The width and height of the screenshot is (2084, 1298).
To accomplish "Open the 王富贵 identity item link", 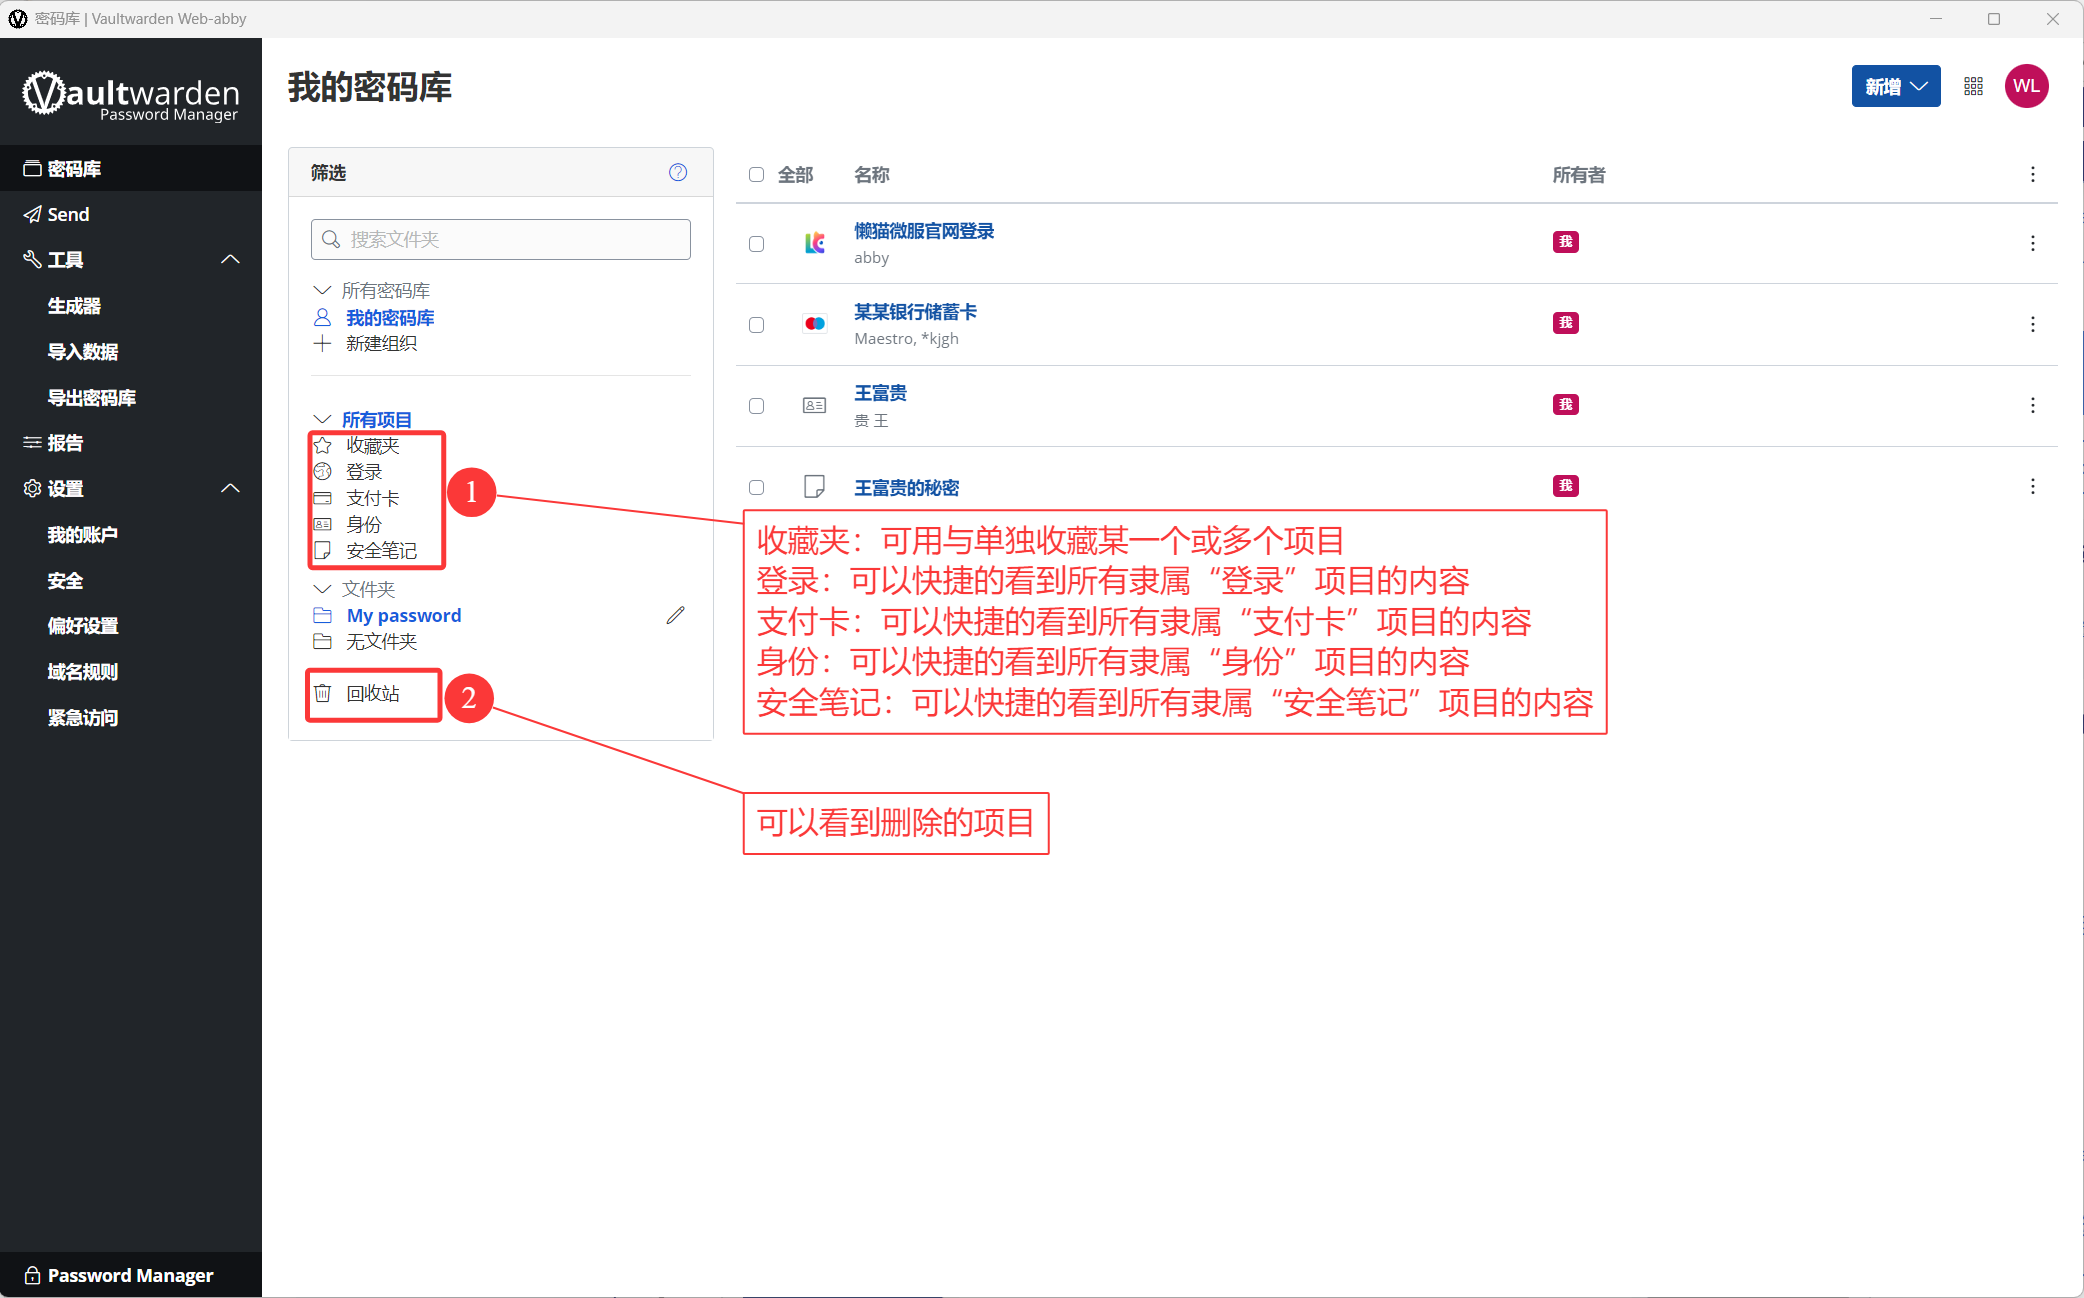I will (x=880, y=393).
